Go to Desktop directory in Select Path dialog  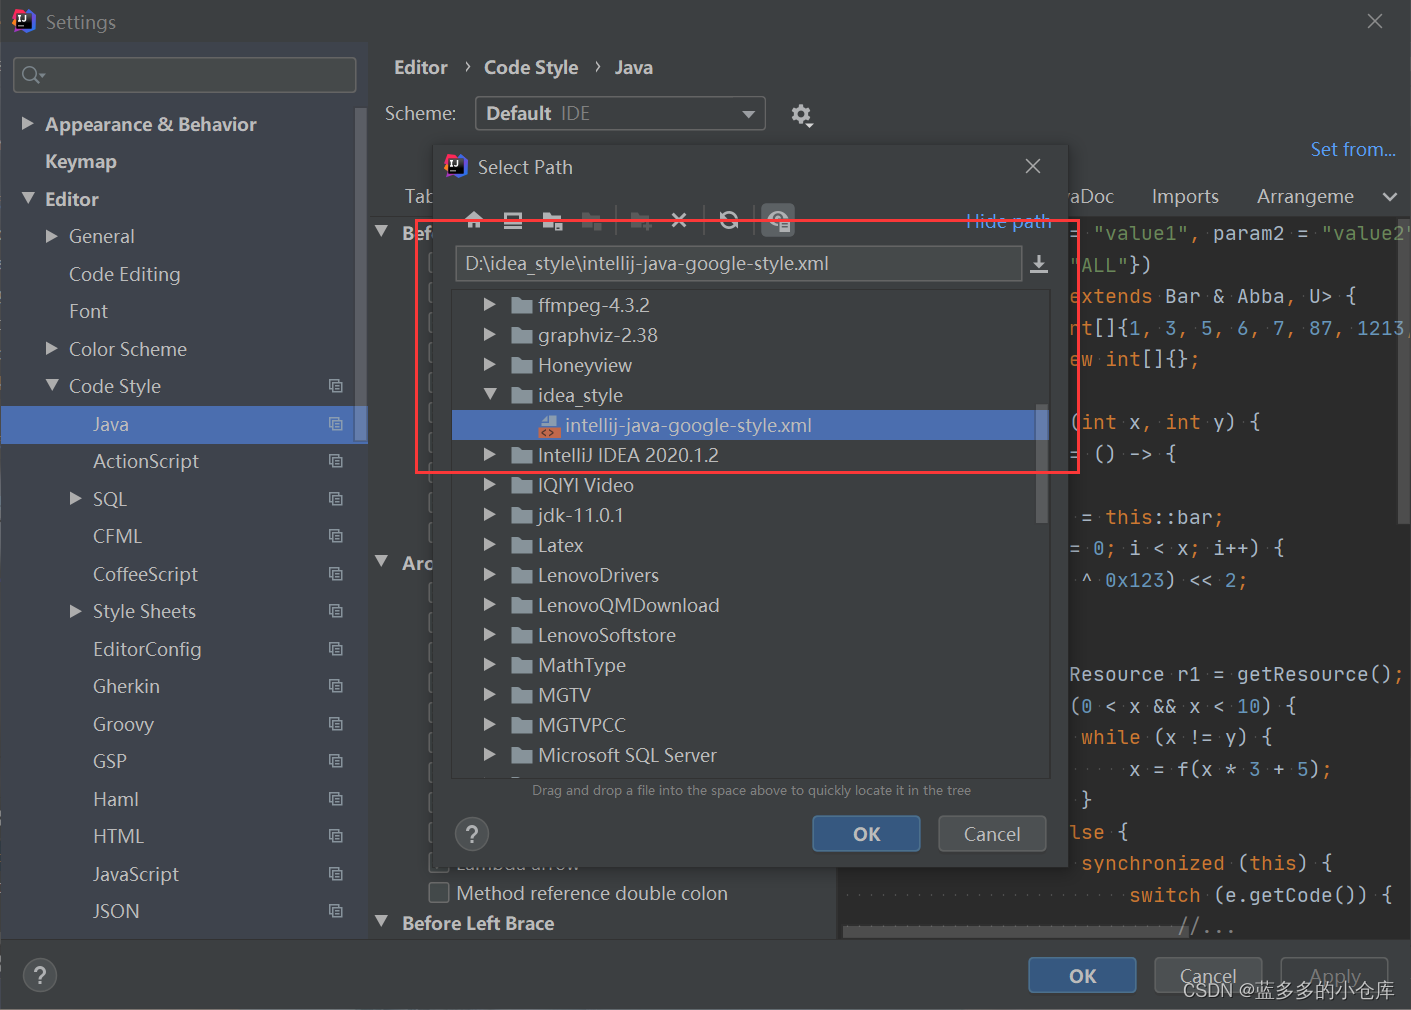(512, 220)
